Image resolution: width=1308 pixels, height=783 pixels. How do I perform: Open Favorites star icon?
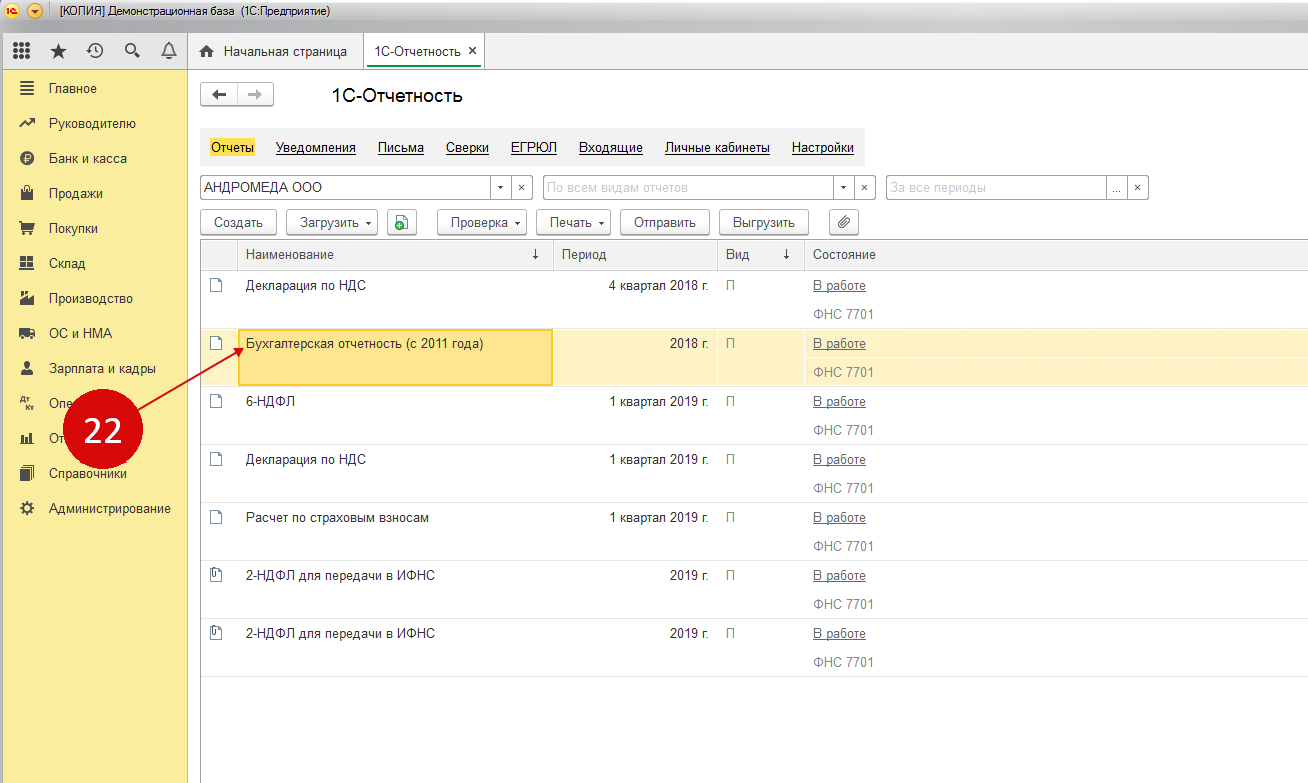pos(58,51)
